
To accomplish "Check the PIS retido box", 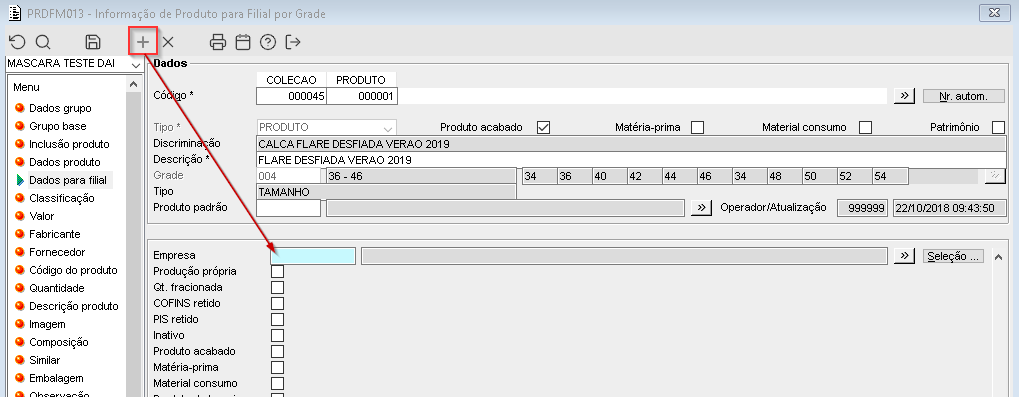I will click(277, 320).
